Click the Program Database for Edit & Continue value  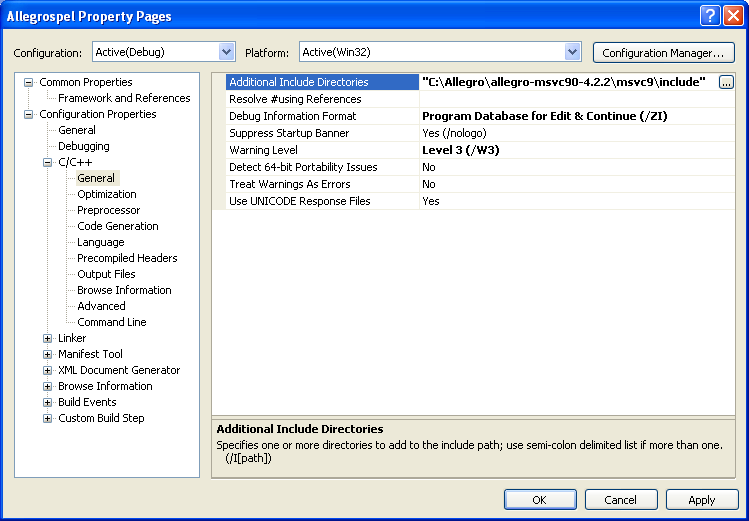pos(577,116)
